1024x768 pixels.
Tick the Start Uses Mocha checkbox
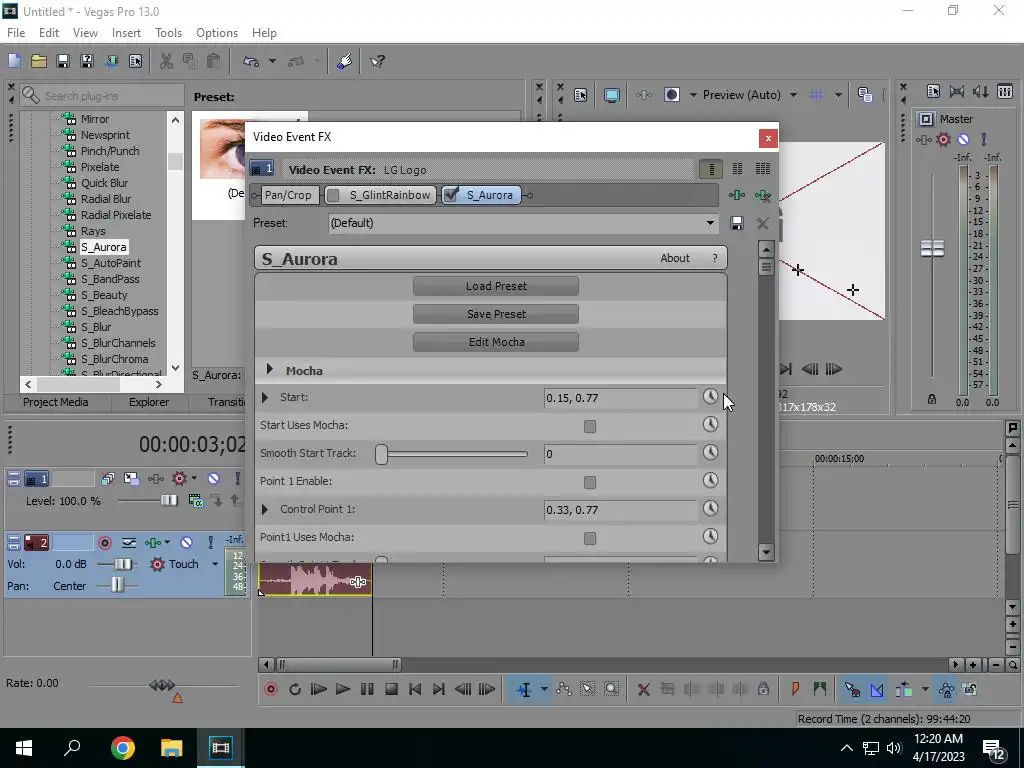pos(590,426)
